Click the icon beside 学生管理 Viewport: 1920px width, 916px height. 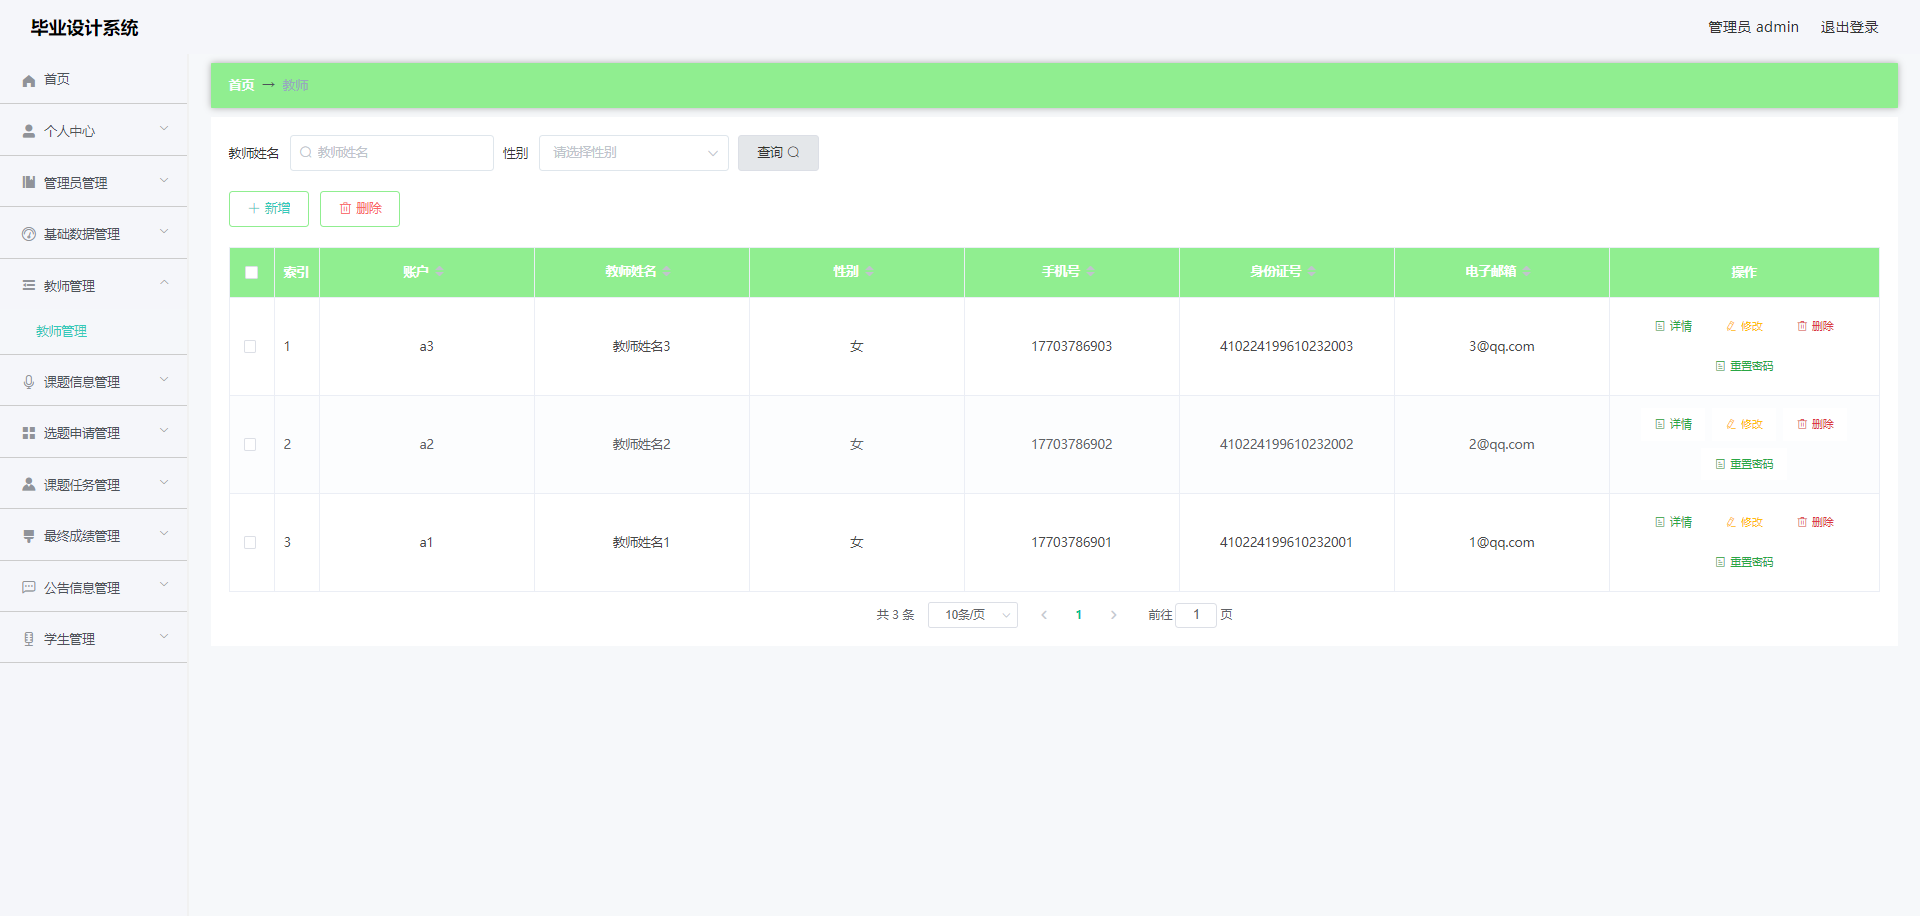coord(29,639)
